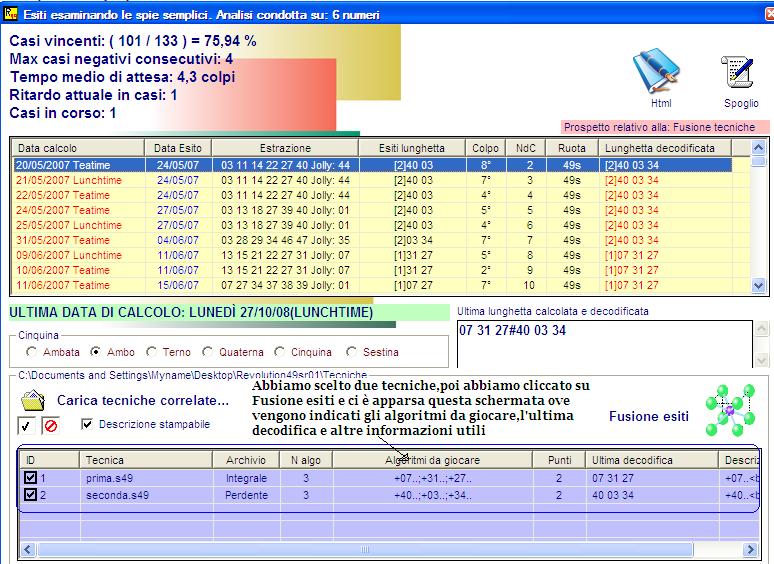Viewport: 774px width, 564px height.
Task: Click the Fusione esiti label
Action: (649, 416)
